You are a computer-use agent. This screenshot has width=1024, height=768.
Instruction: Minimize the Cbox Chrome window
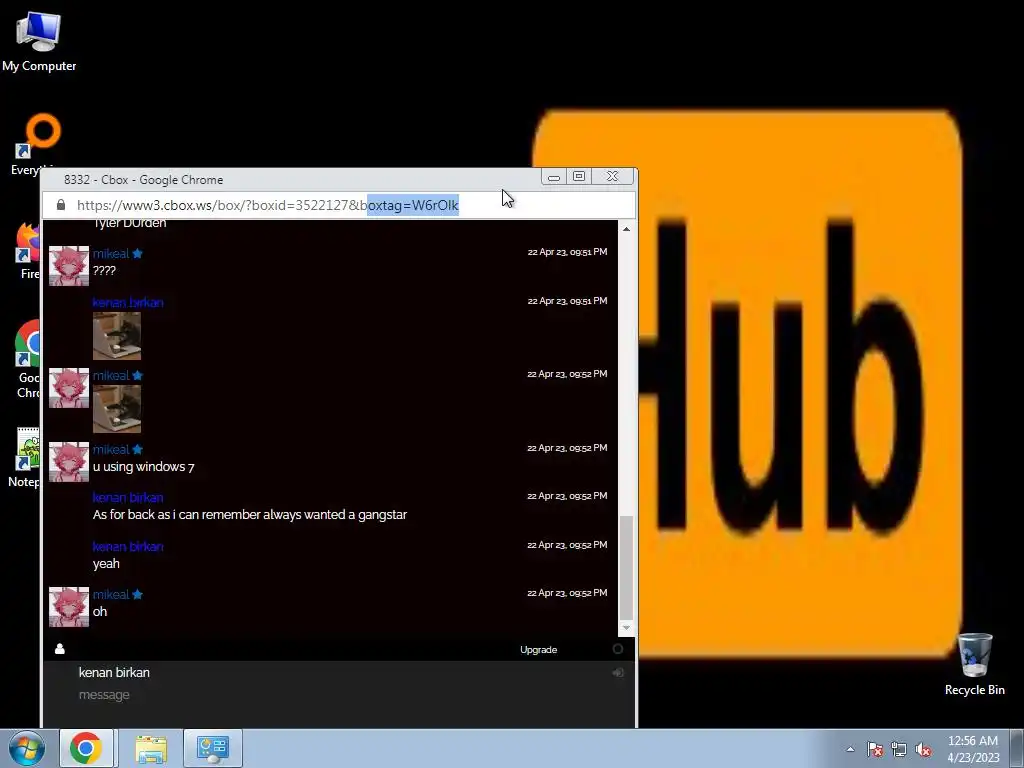coord(554,177)
